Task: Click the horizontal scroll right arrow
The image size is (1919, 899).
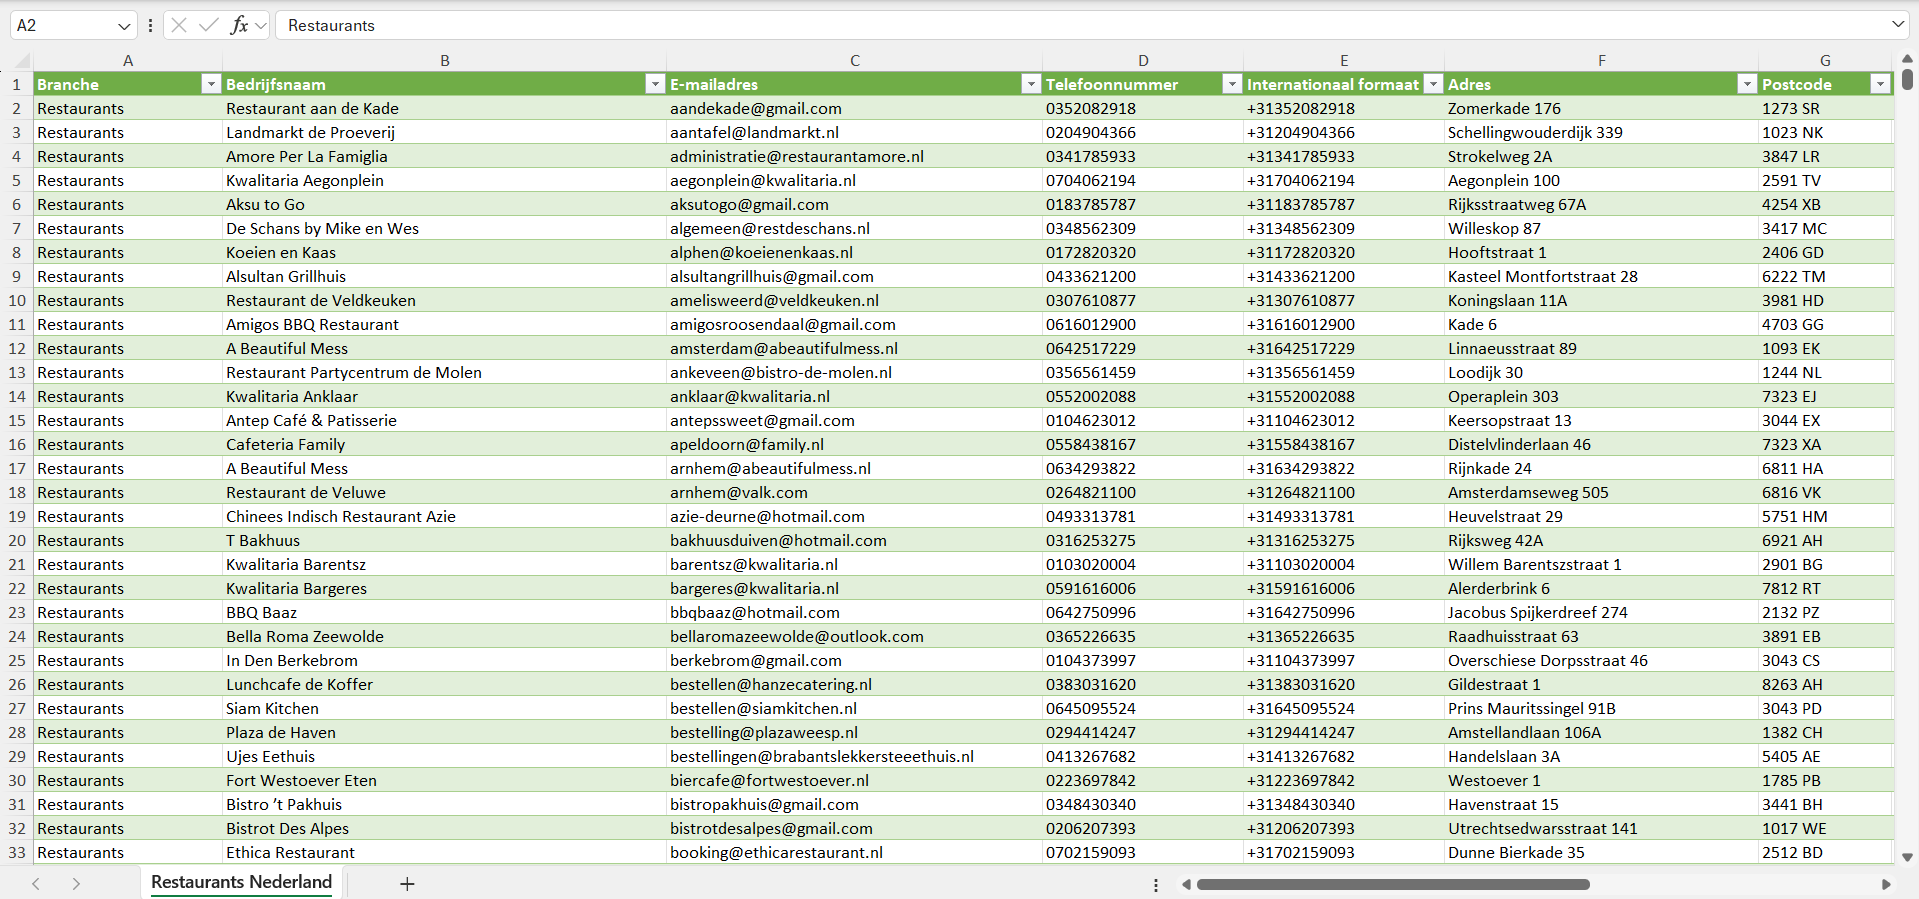Action: click(x=1886, y=884)
